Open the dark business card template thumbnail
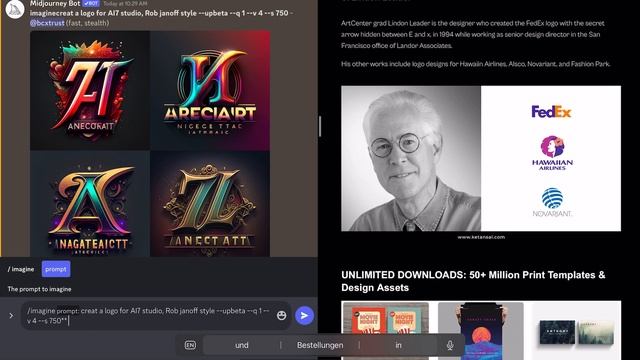The height and width of the screenshot is (360, 640). (576, 331)
